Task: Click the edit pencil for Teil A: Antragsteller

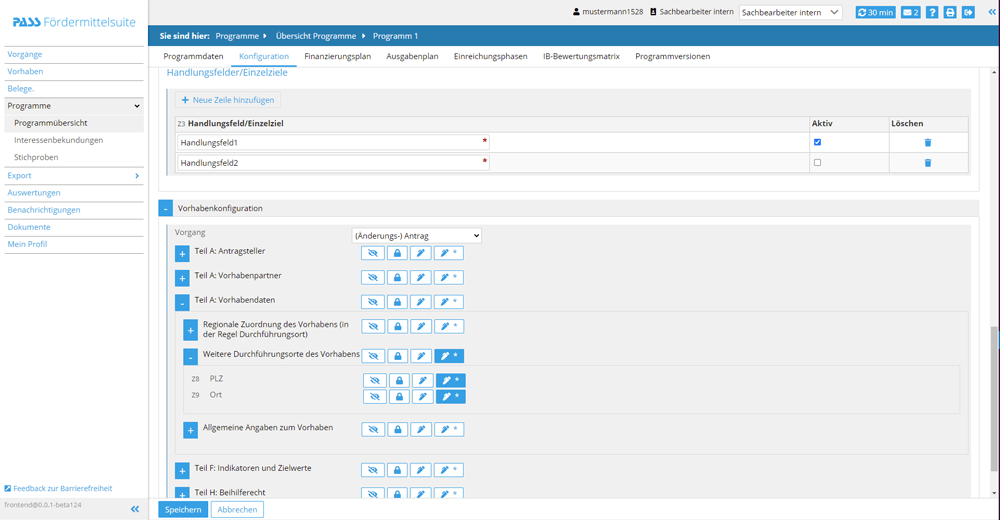Action: (421, 253)
